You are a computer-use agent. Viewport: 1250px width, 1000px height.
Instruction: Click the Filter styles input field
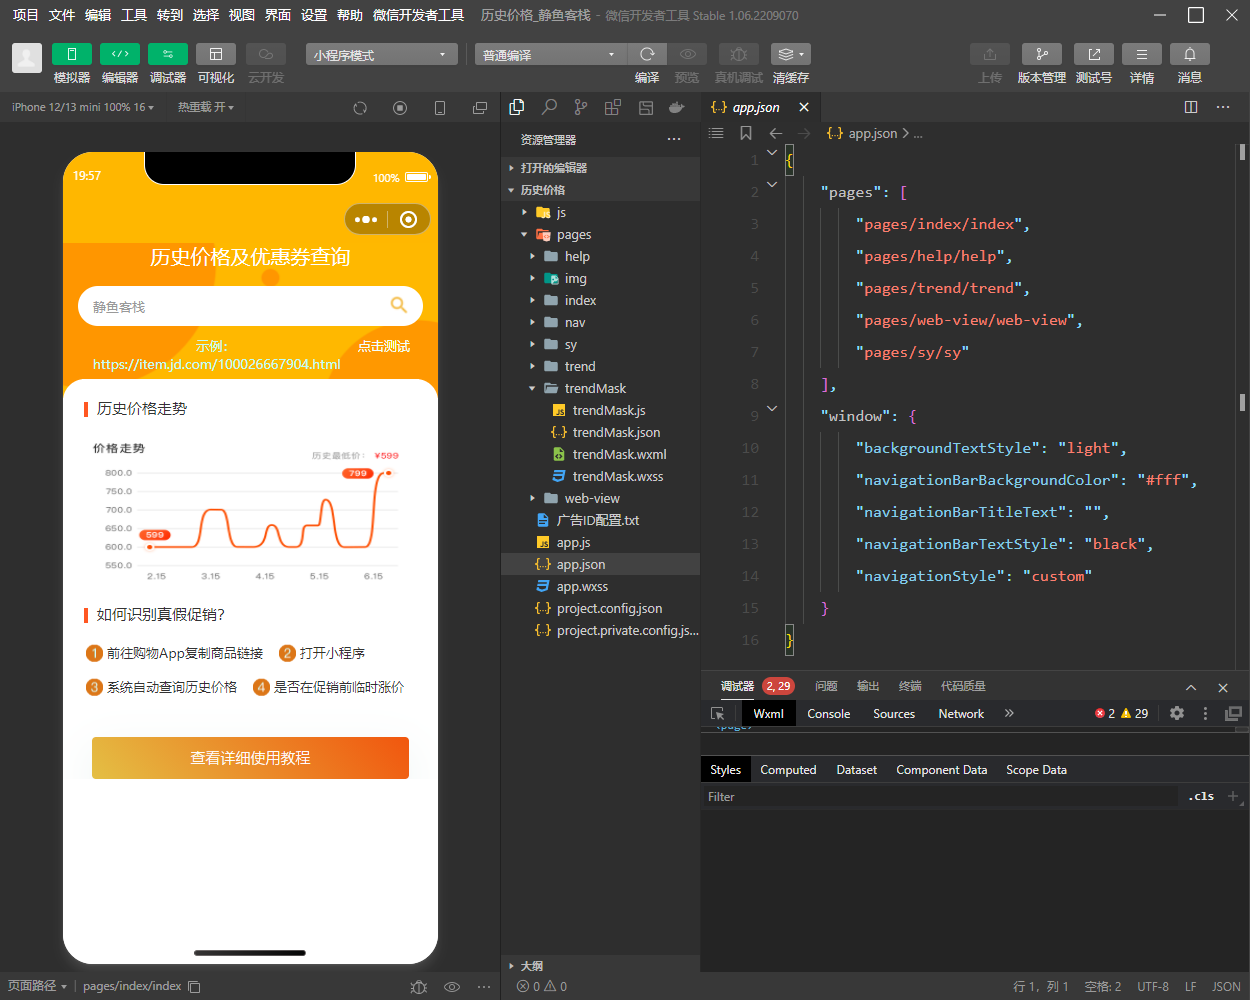pyautogui.click(x=940, y=797)
